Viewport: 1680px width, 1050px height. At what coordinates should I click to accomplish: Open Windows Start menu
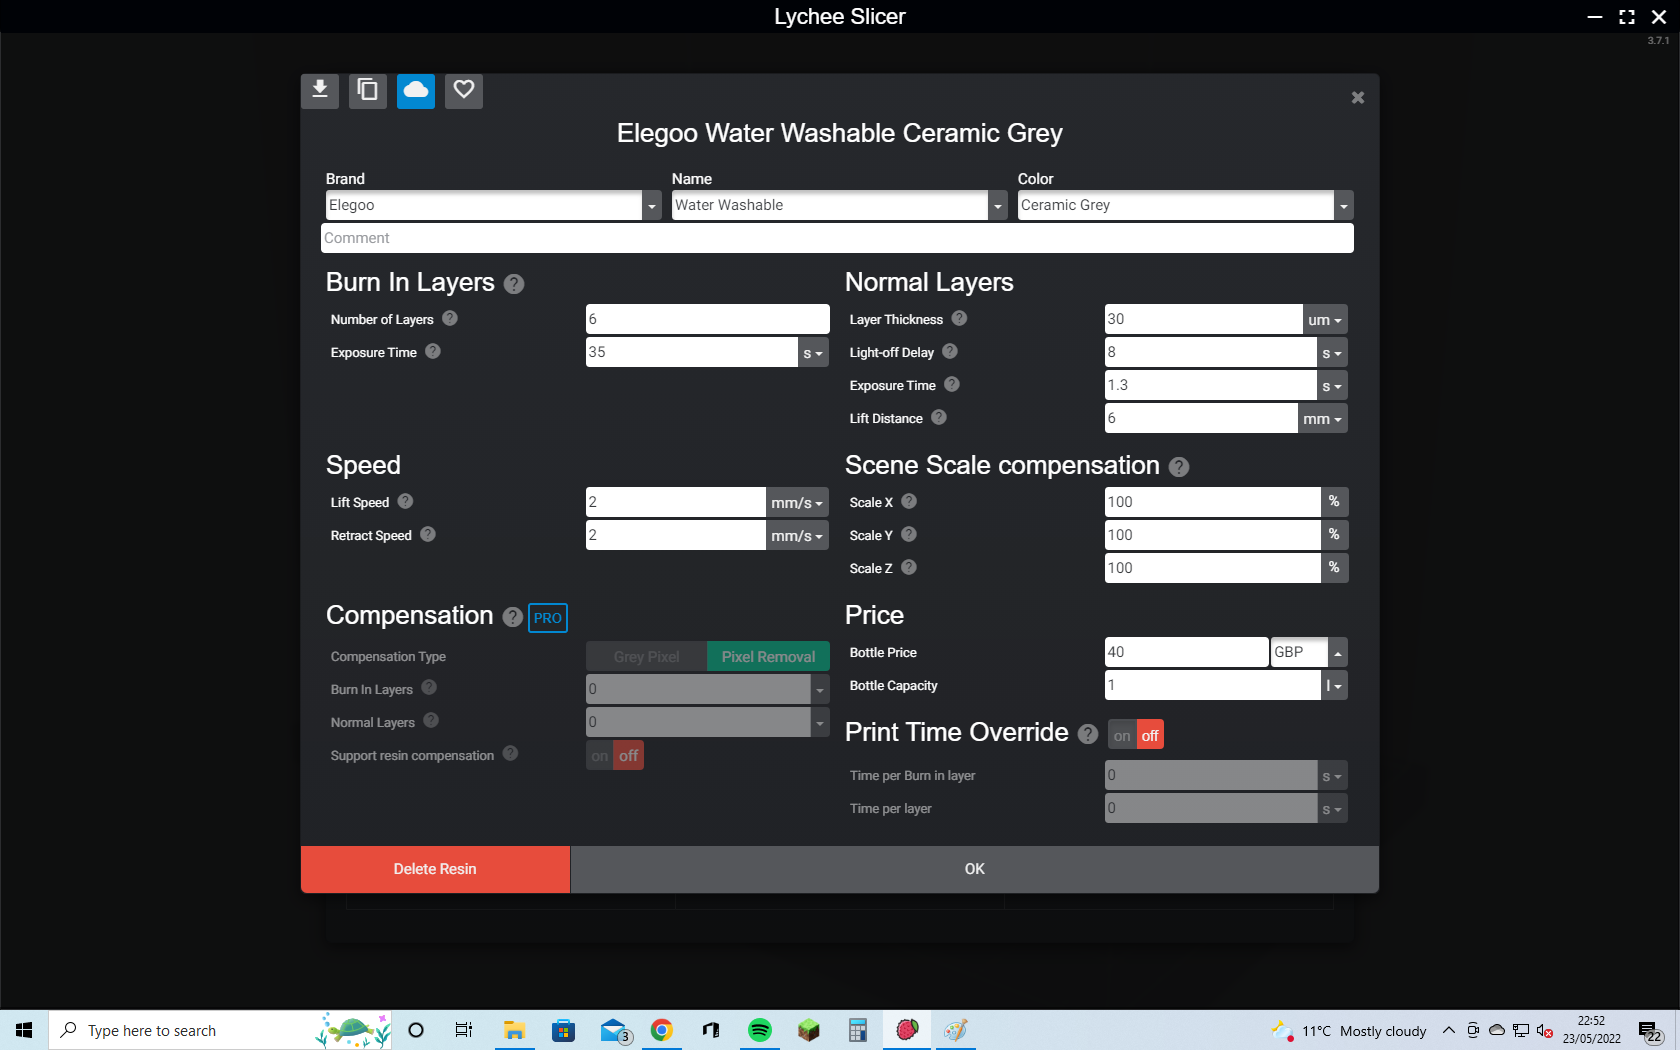tap(24, 1030)
